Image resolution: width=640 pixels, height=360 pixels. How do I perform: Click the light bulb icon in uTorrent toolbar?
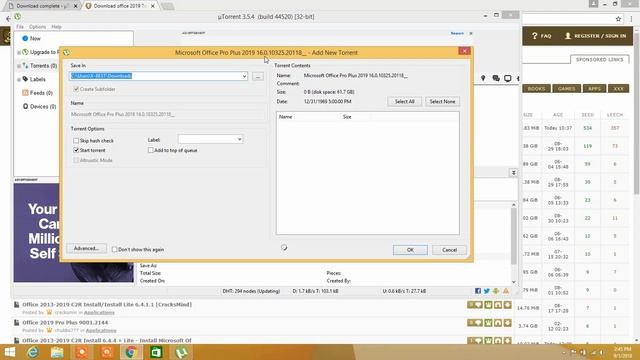tap(483, 78)
